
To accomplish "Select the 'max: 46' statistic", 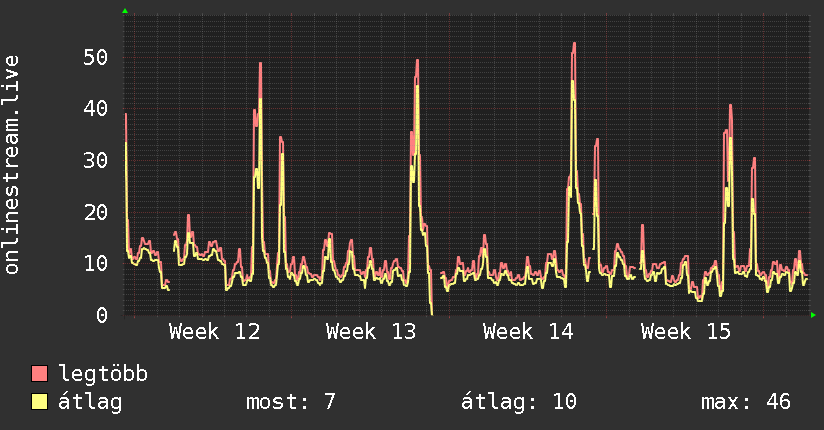I will pos(746,402).
